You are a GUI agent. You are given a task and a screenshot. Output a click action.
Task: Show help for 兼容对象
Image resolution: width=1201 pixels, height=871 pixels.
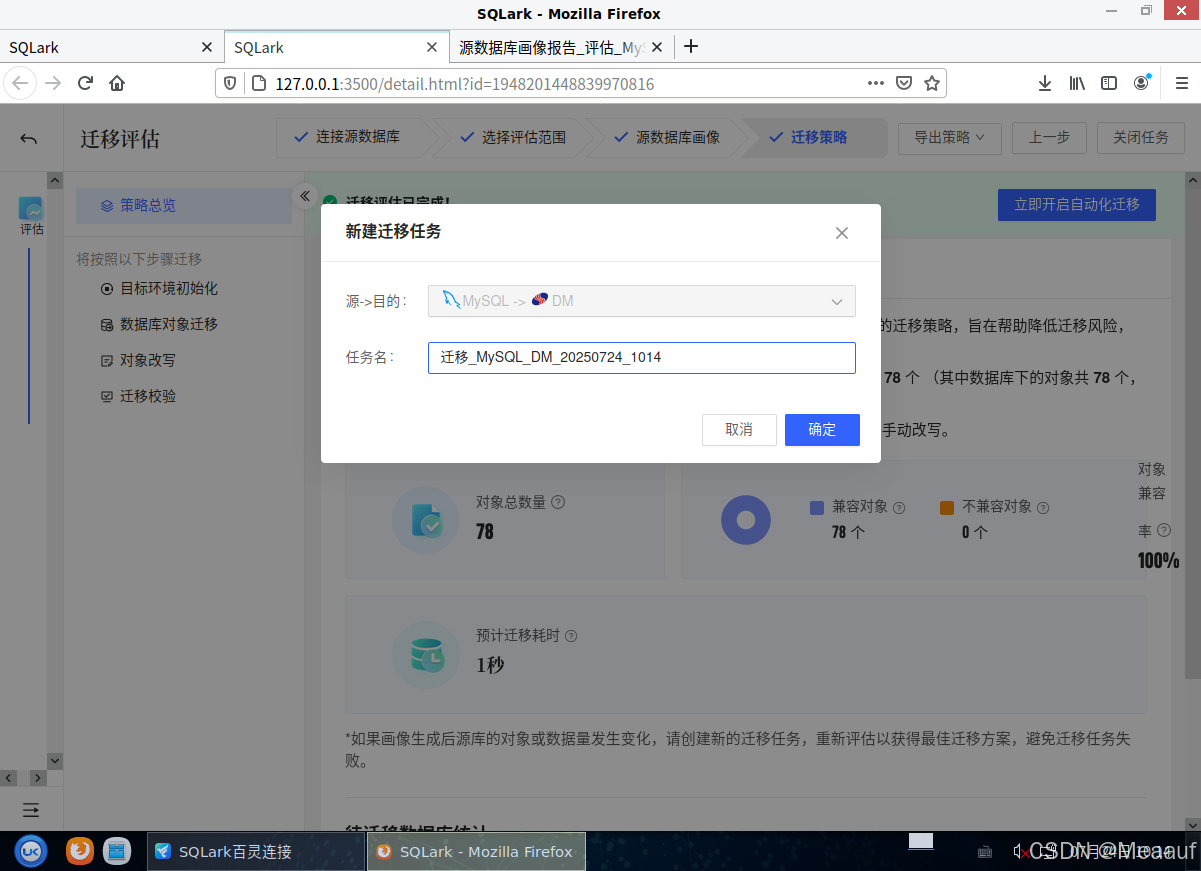(898, 507)
